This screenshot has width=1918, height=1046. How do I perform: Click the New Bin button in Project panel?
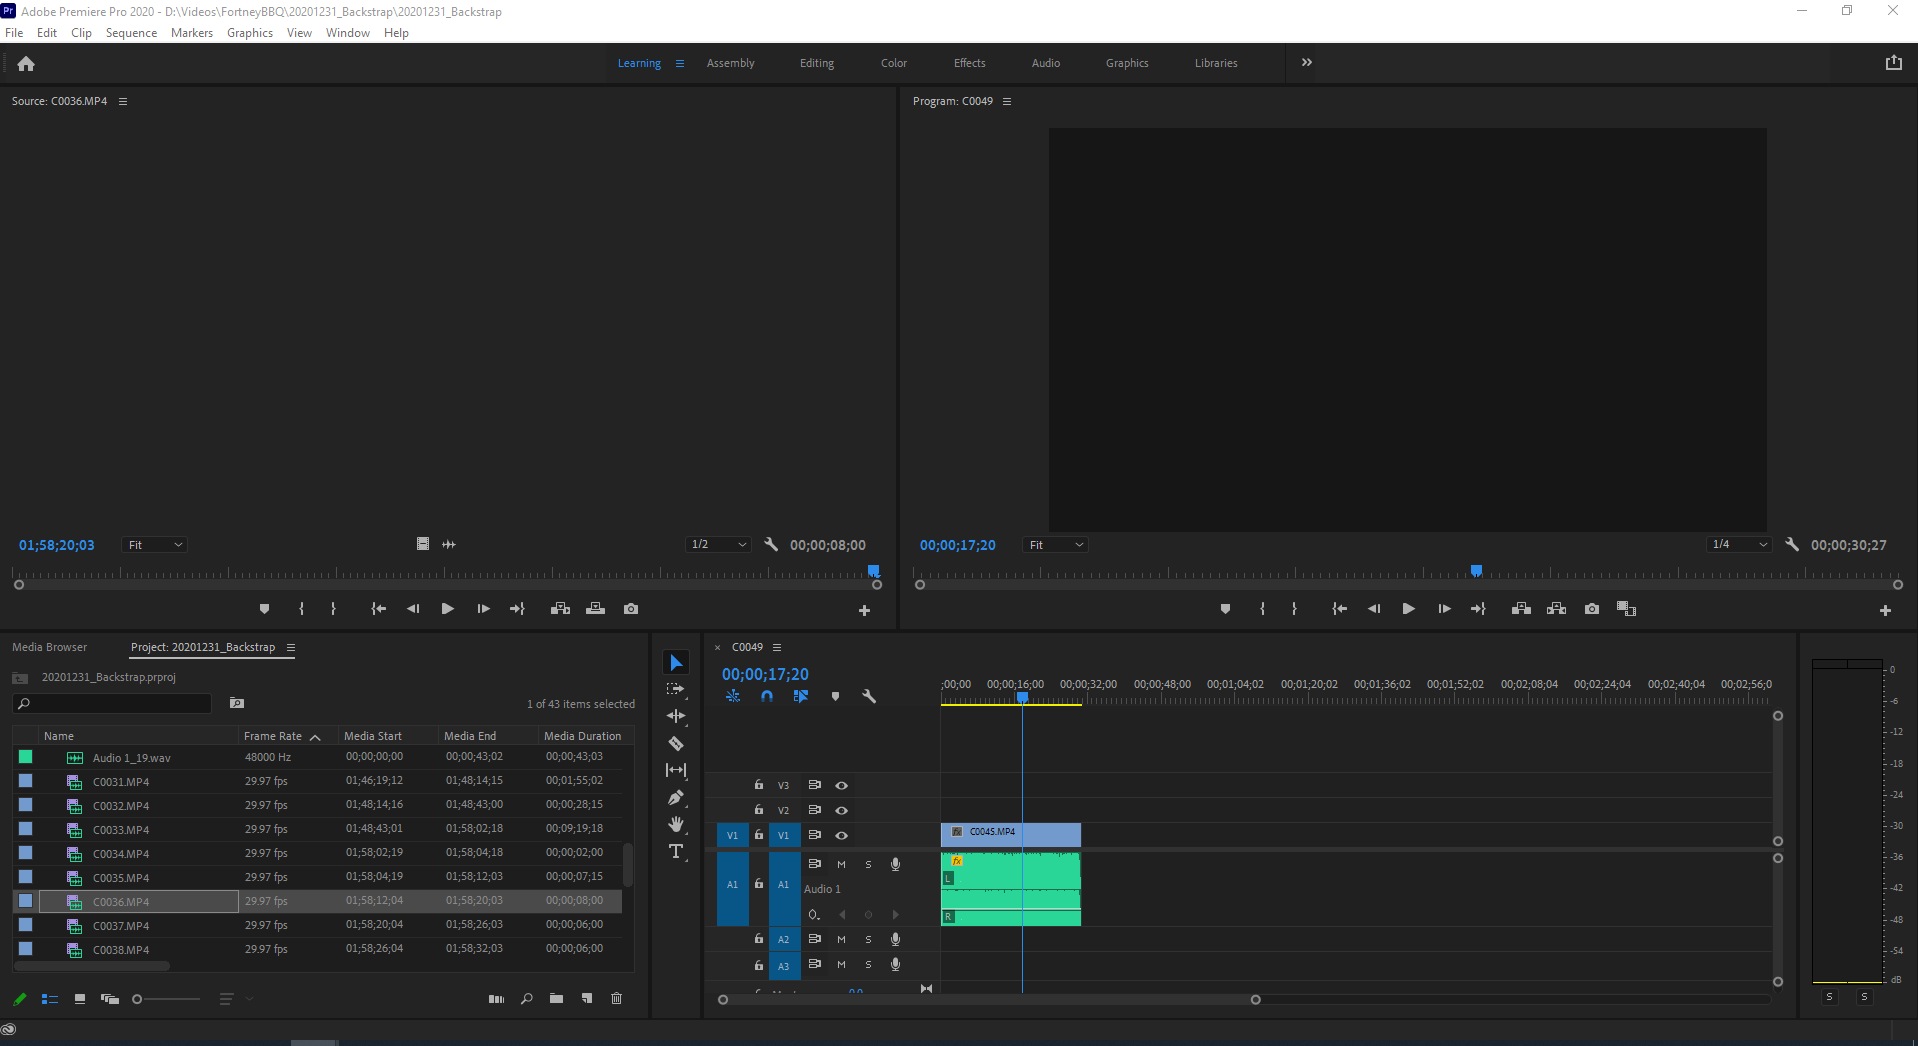(x=556, y=998)
